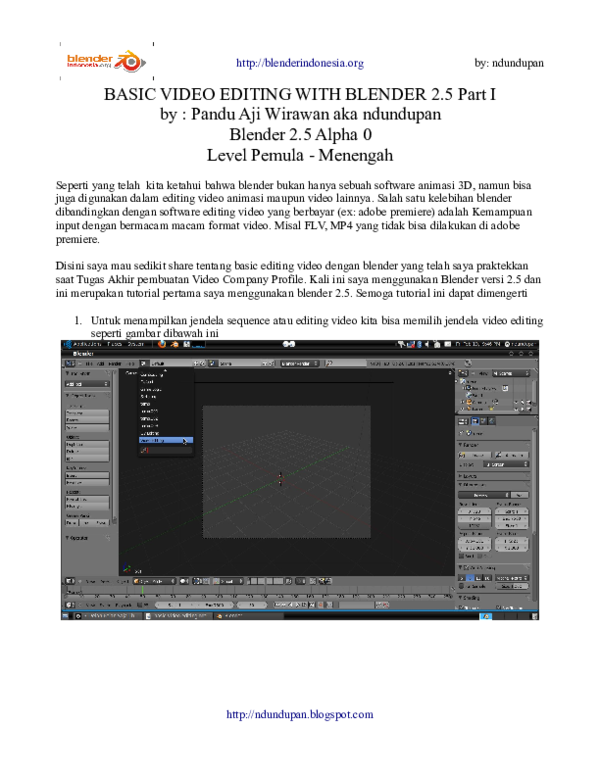Click the Duplicate button in tool shelf

(x=88, y=444)
